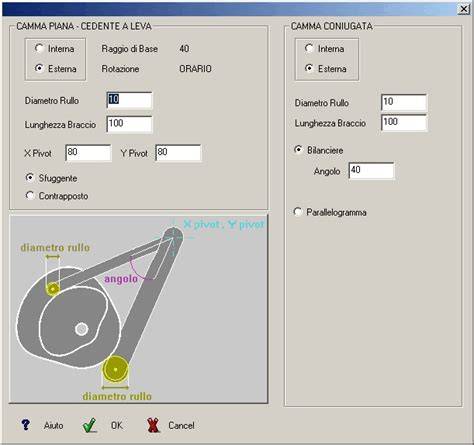Click the red X cancel icon
This screenshot has height=445, width=474.
[x=153, y=425]
